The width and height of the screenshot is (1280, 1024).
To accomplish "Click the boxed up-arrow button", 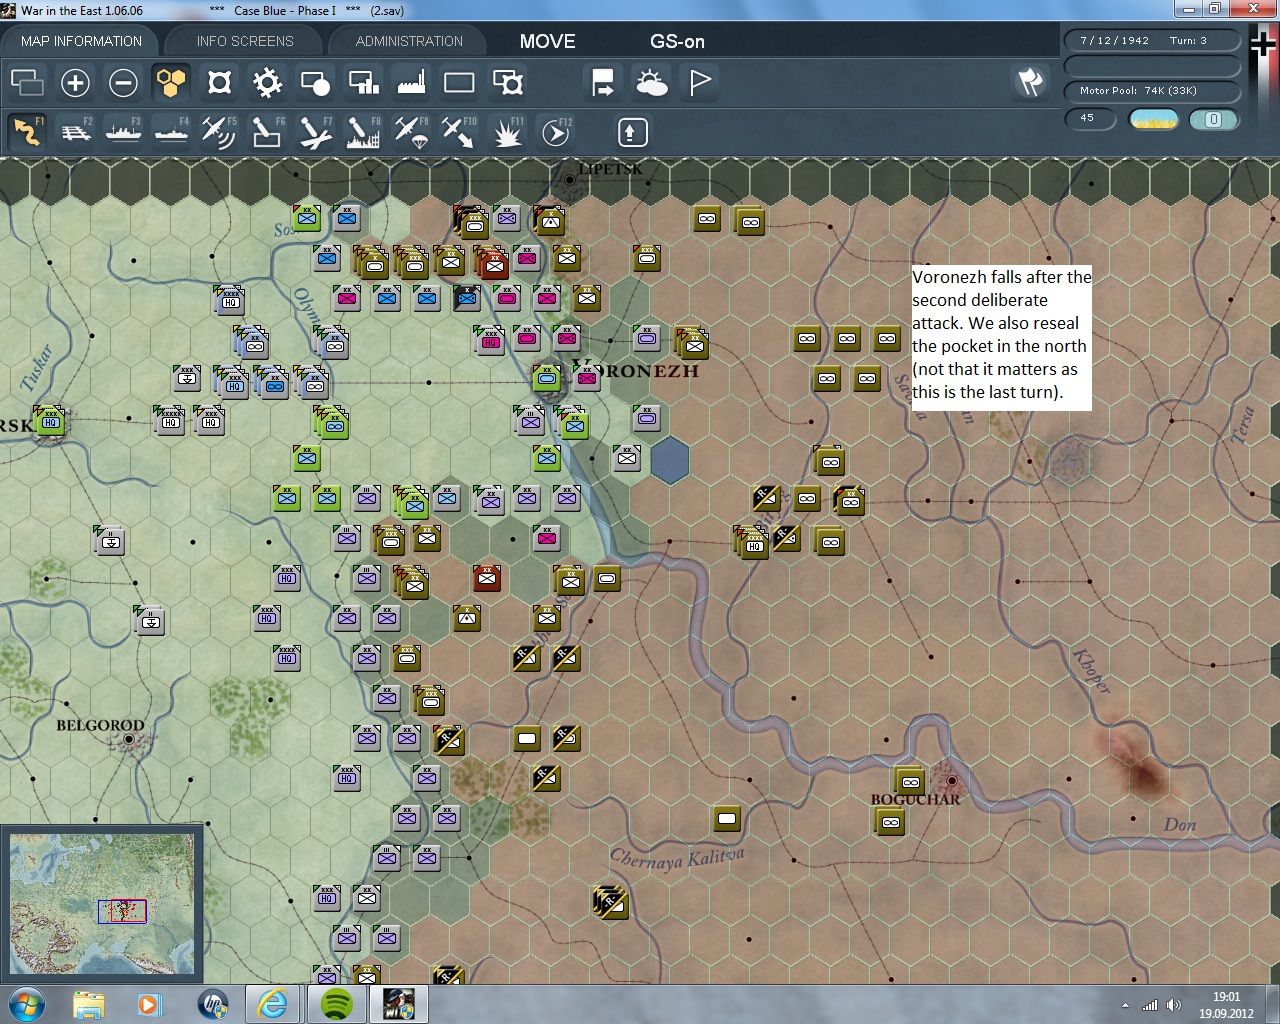I will [632, 132].
